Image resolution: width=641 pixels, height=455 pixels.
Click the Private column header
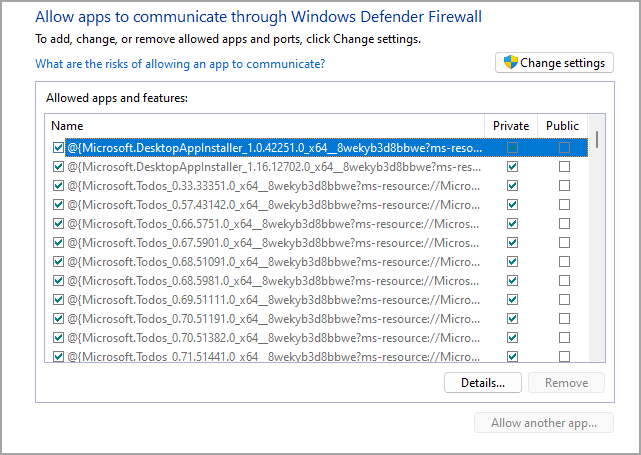511,126
